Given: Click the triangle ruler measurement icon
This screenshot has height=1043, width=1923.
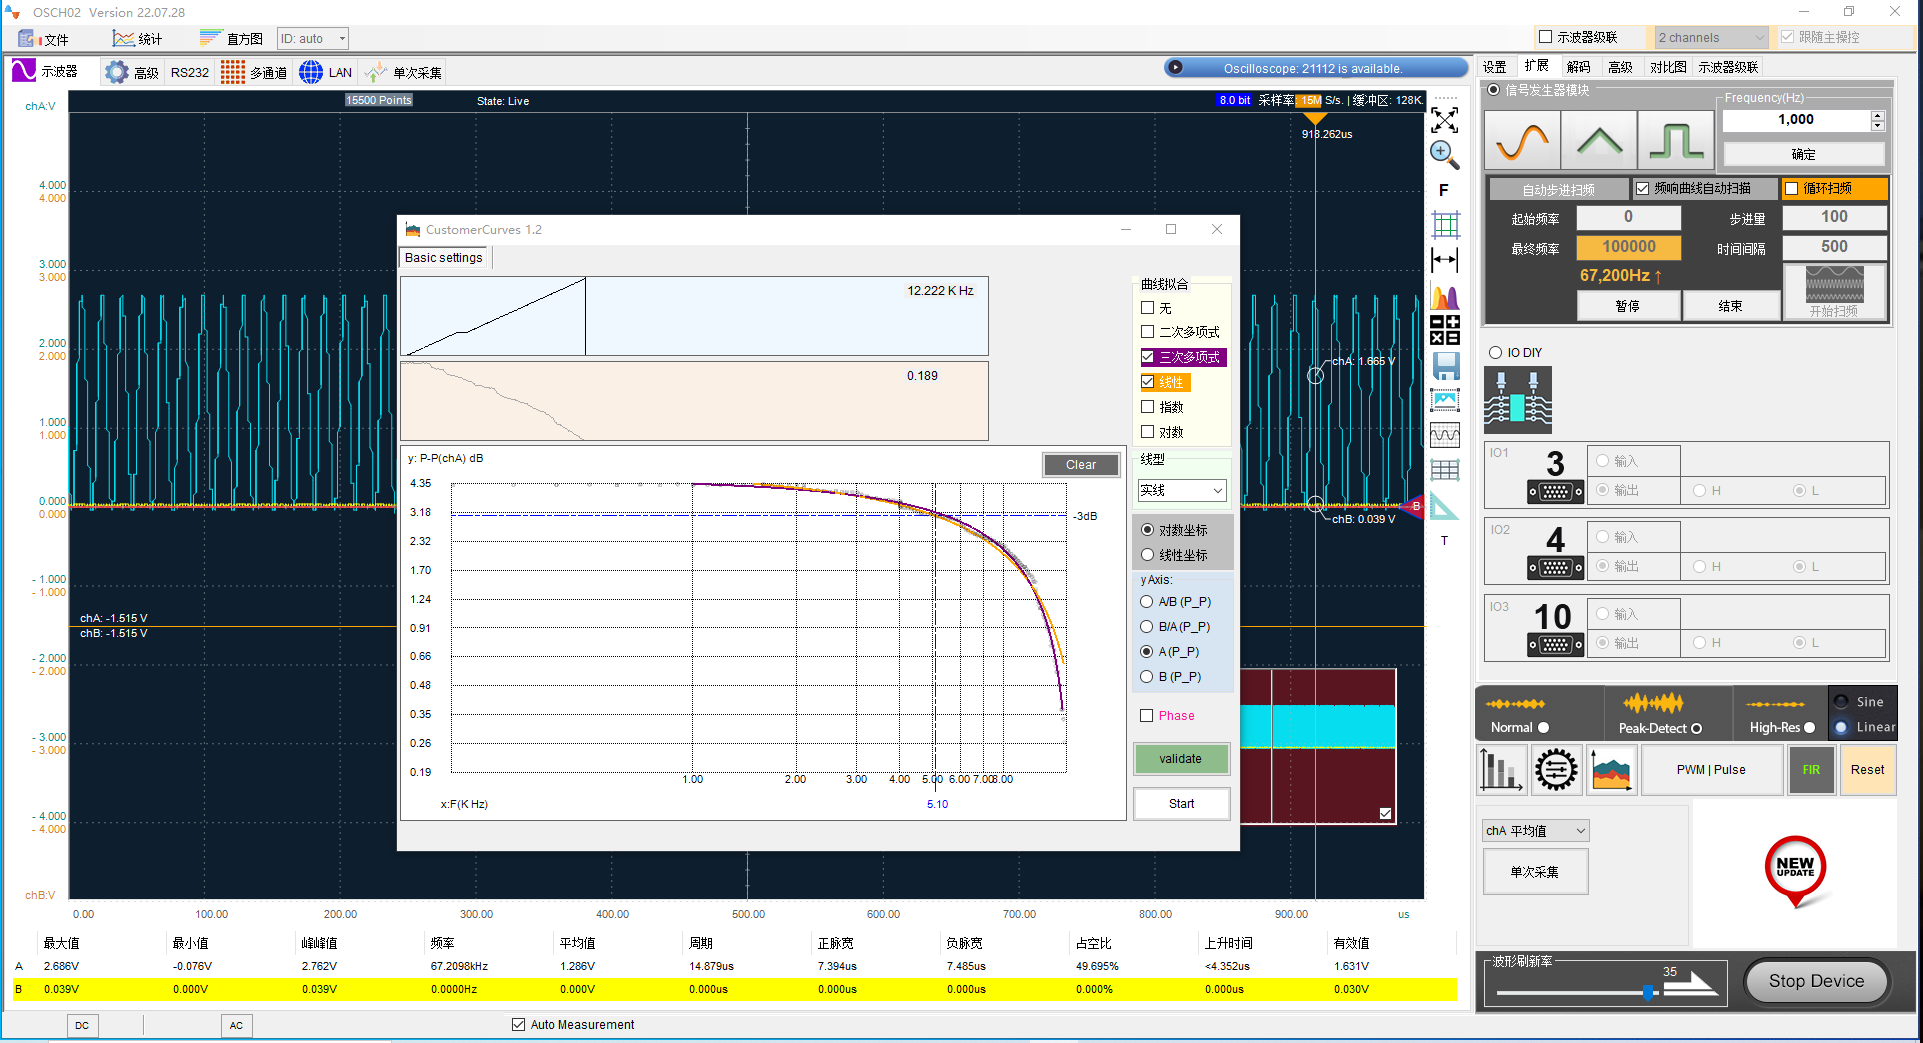Looking at the screenshot, I should pyautogui.click(x=1444, y=506).
